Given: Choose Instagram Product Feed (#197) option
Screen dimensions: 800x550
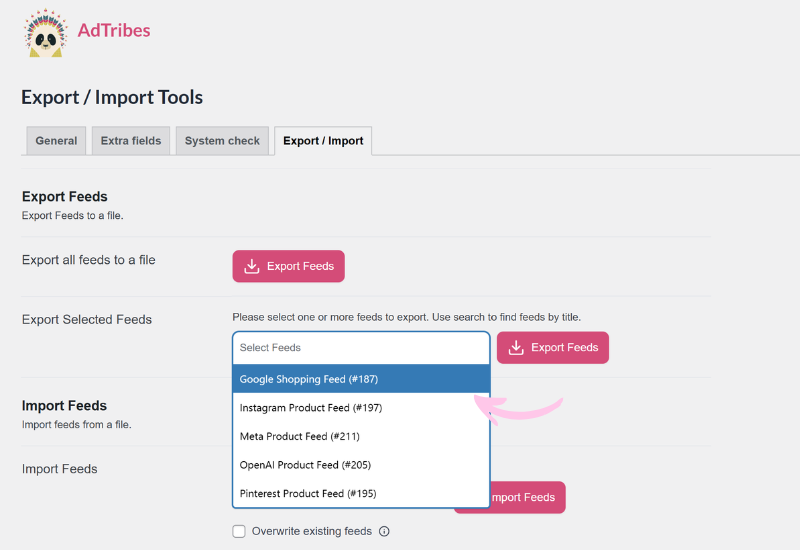Looking at the screenshot, I should 361,408.
